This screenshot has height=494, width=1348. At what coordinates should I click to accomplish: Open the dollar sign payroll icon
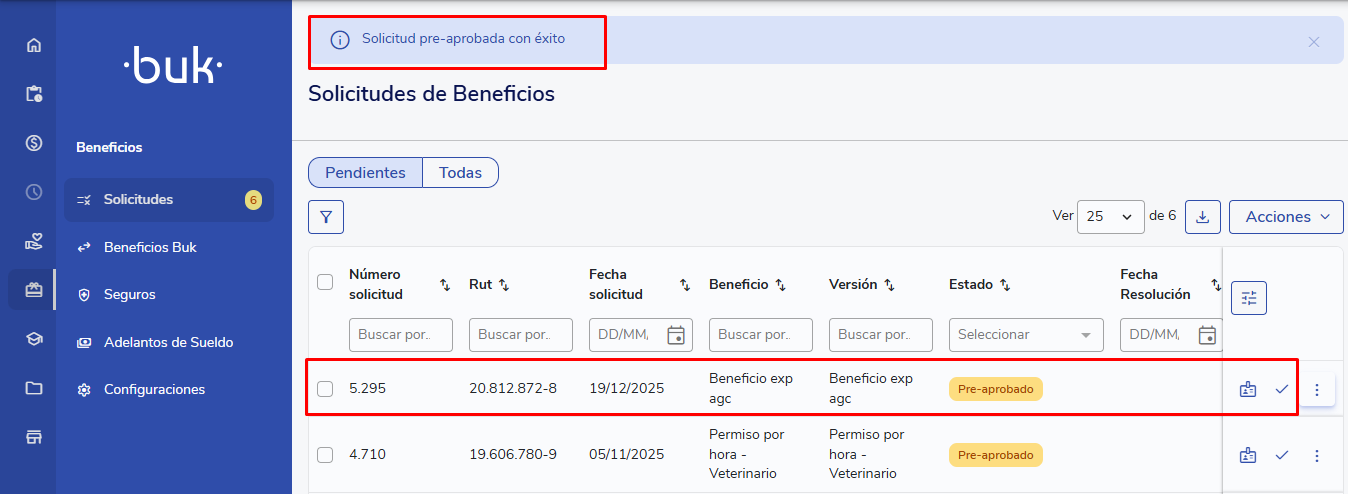coord(34,143)
